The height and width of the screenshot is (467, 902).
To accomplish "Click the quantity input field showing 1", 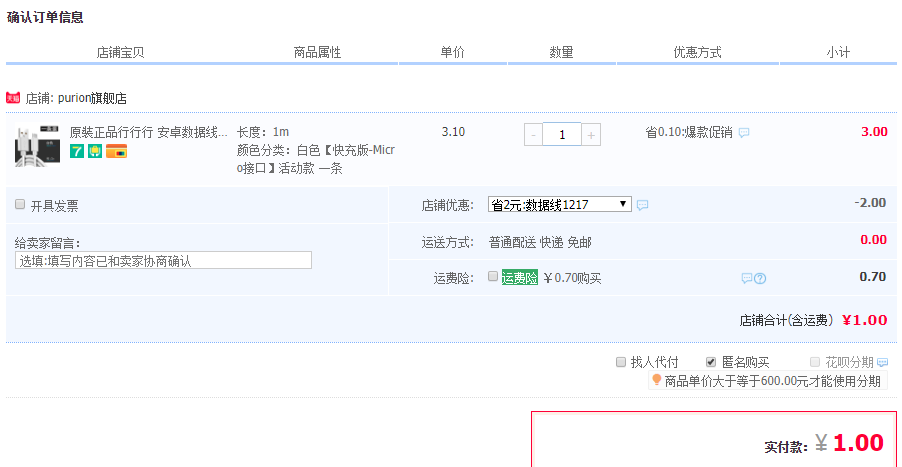I will (562, 135).
